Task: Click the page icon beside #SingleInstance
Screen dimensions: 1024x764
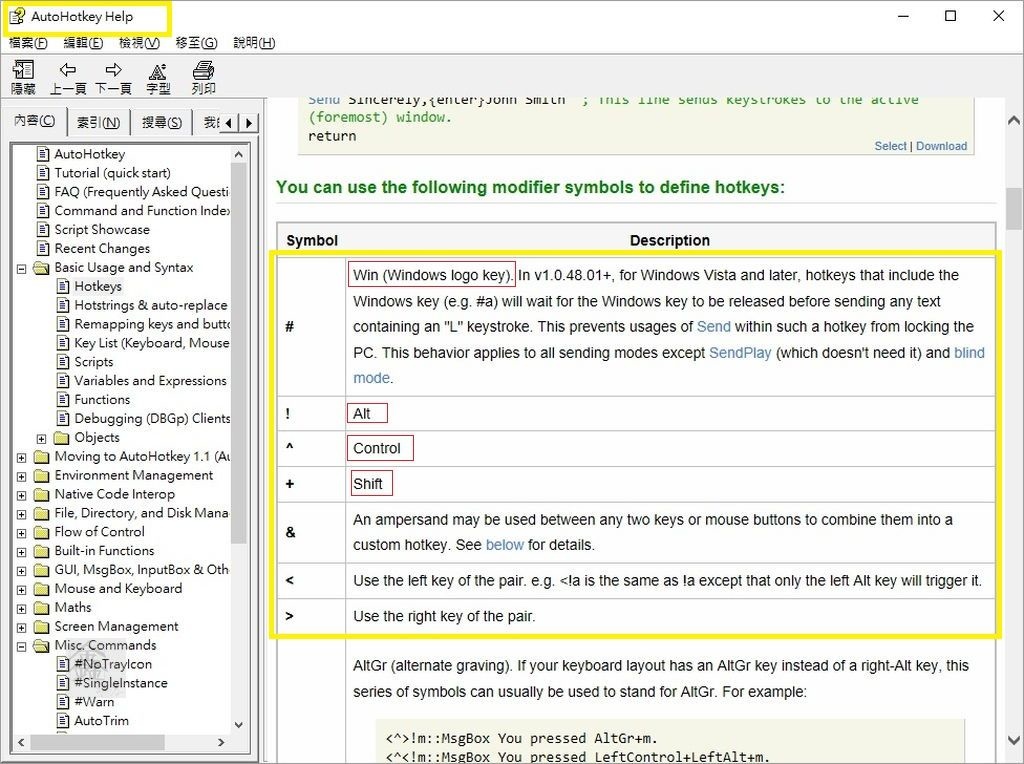Action: coord(63,683)
